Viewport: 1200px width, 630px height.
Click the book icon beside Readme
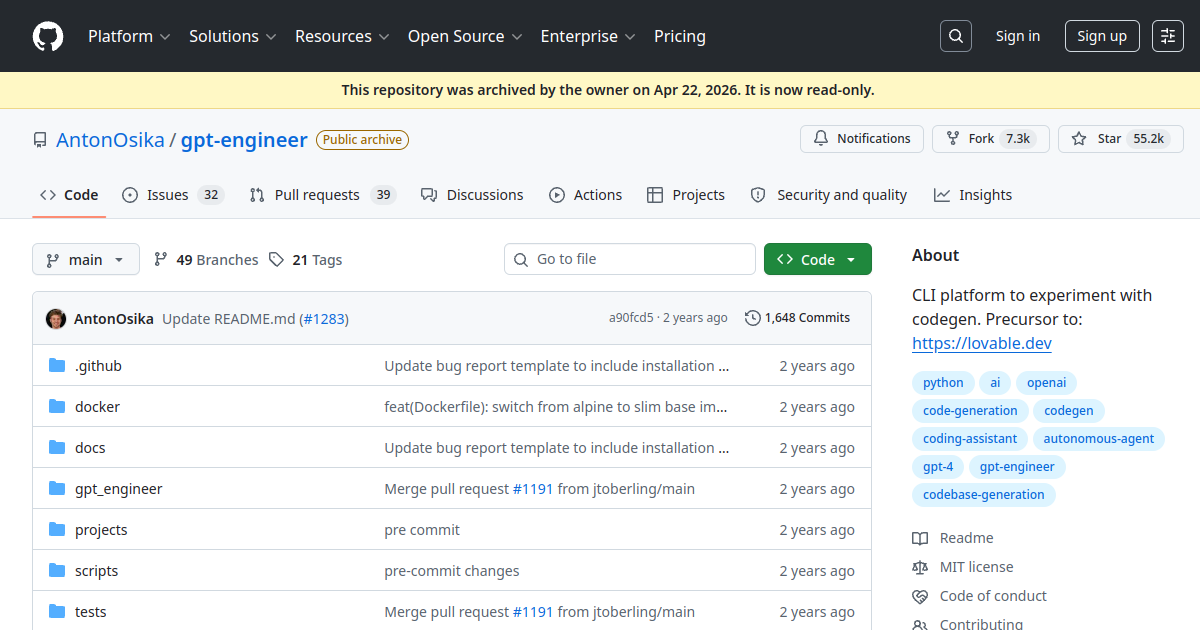[x=920, y=538]
